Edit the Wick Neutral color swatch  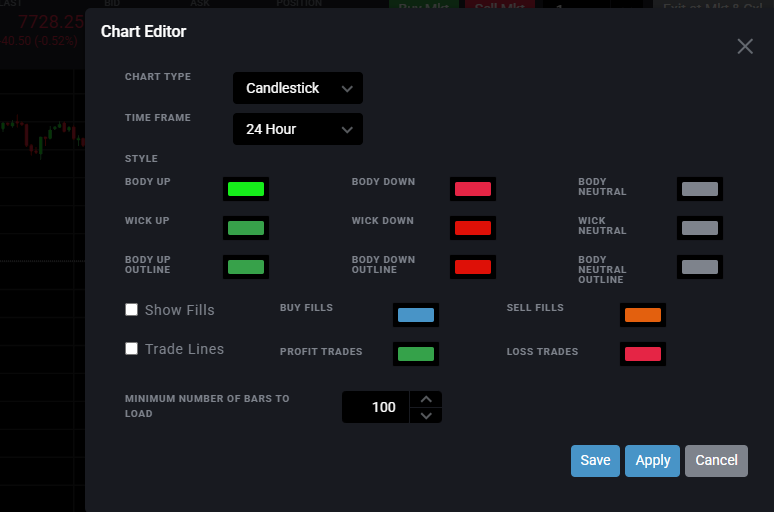click(x=700, y=228)
